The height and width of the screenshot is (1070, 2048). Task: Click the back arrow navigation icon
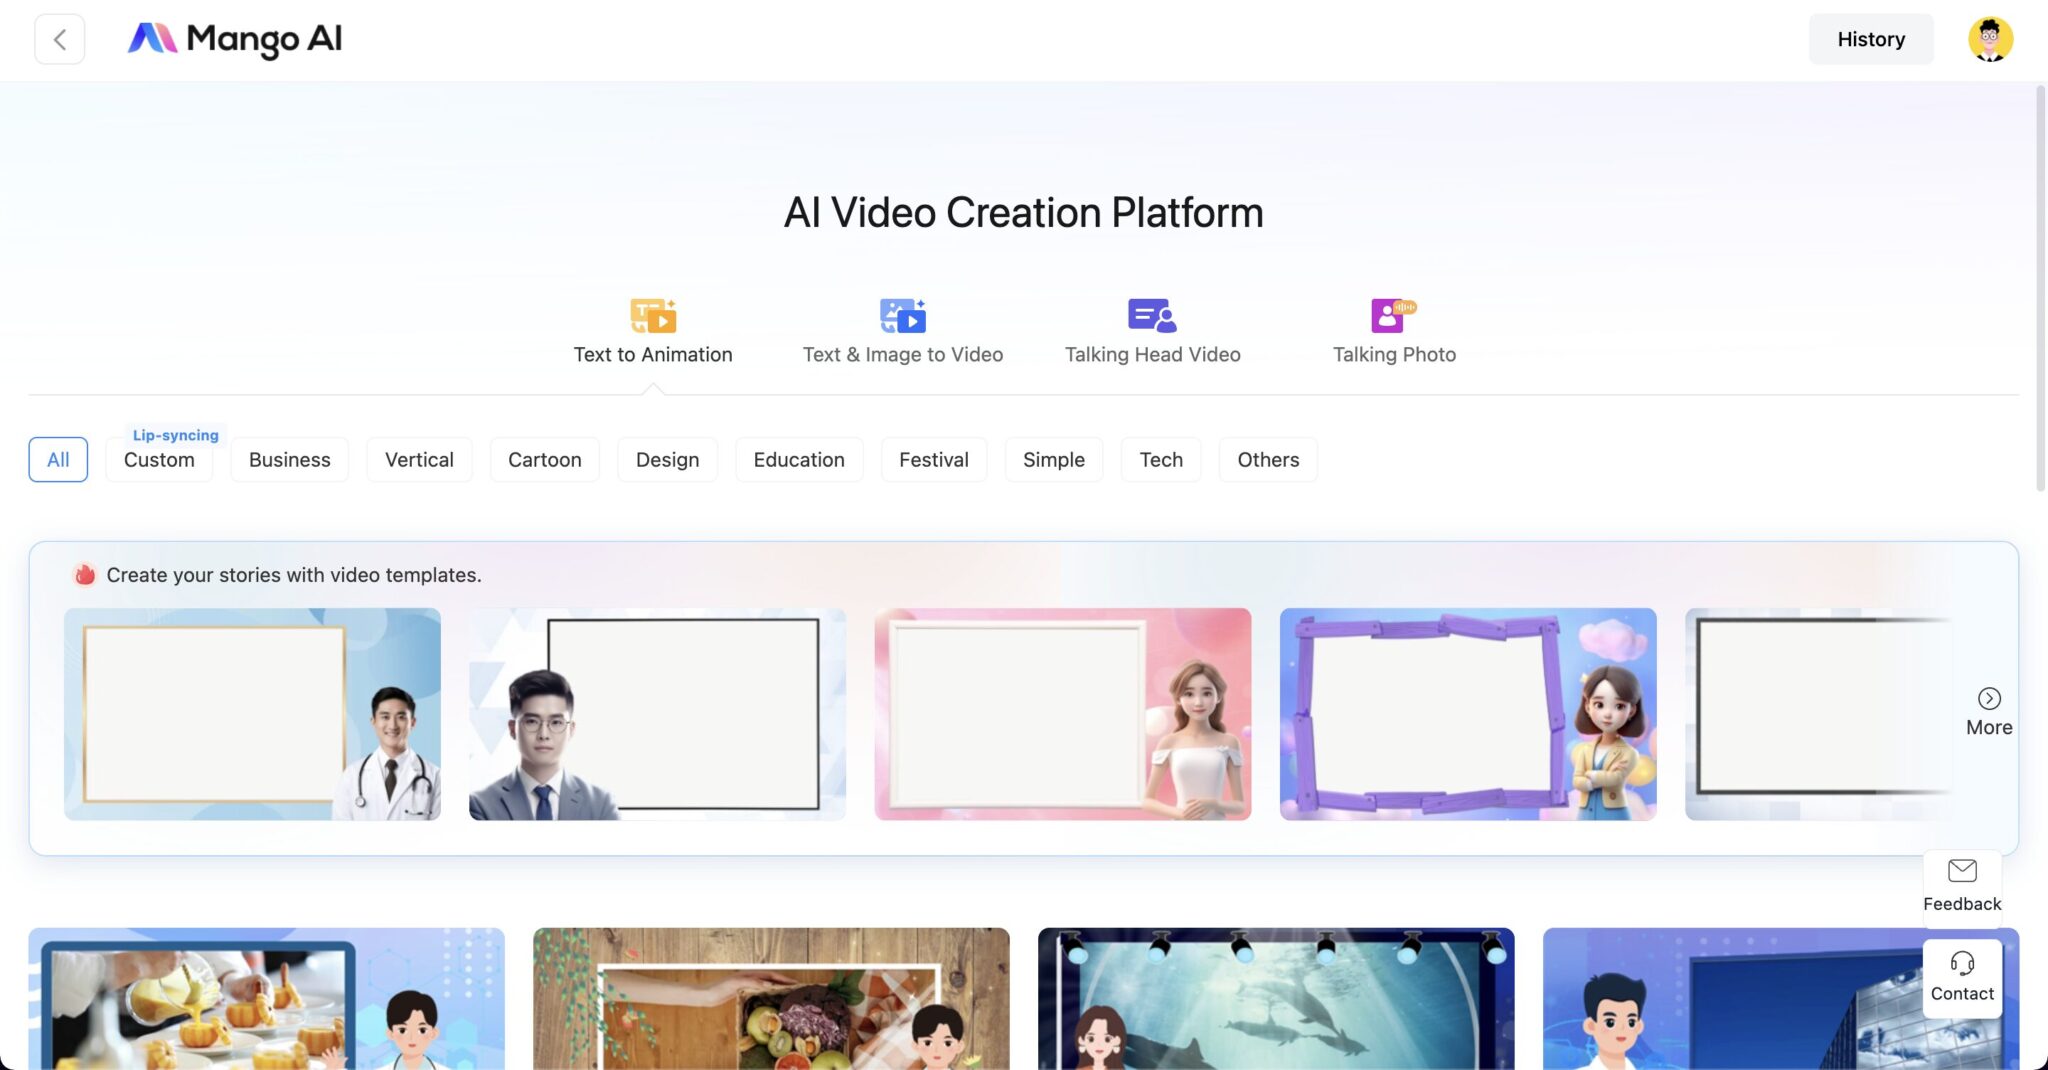click(x=59, y=39)
